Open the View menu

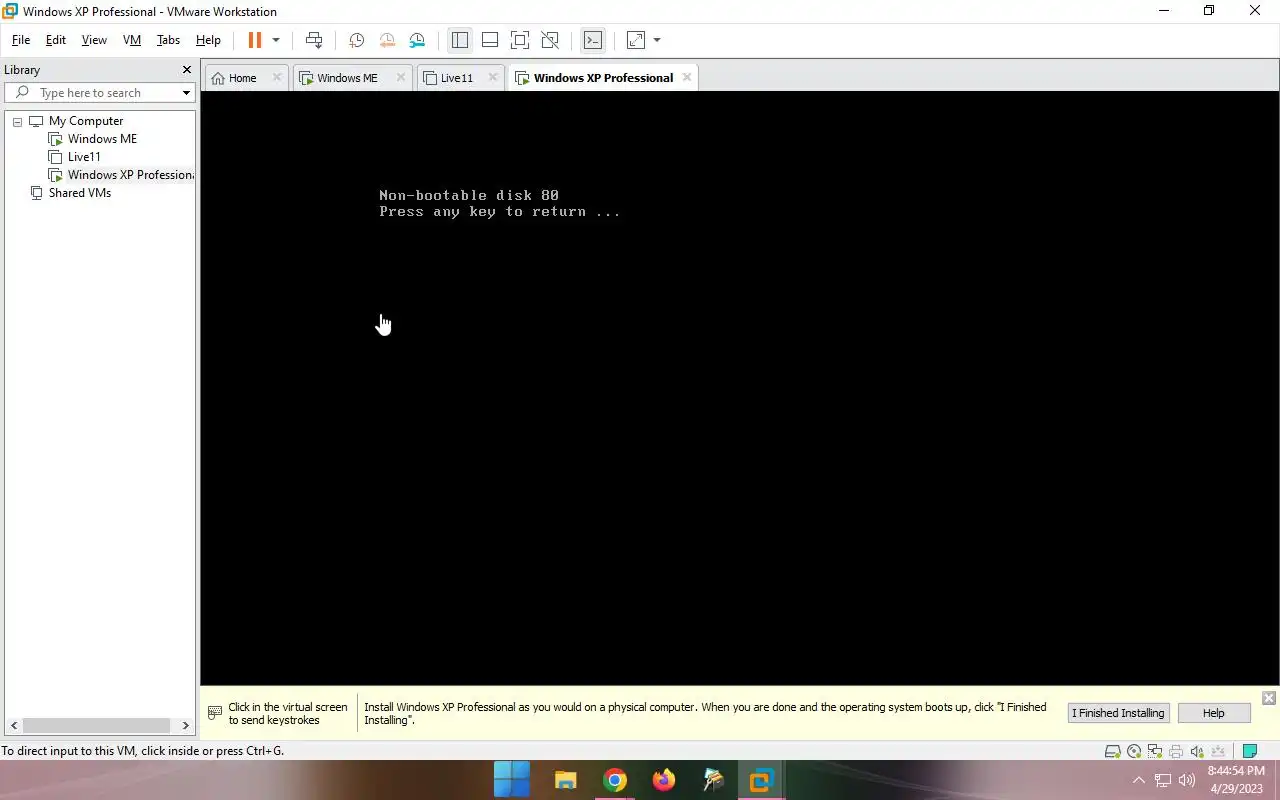pos(94,40)
